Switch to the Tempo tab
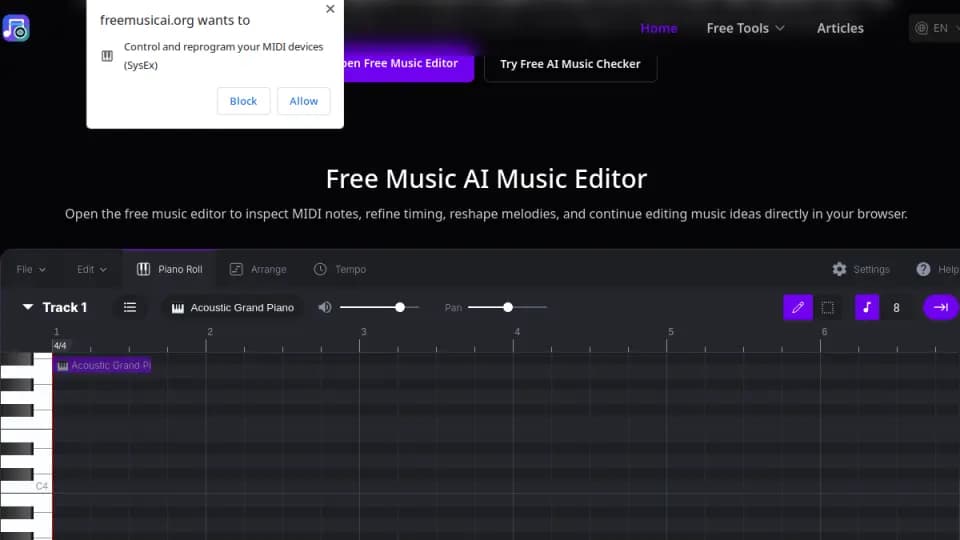Screen dimensions: 960x540 [x=340, y=269]
